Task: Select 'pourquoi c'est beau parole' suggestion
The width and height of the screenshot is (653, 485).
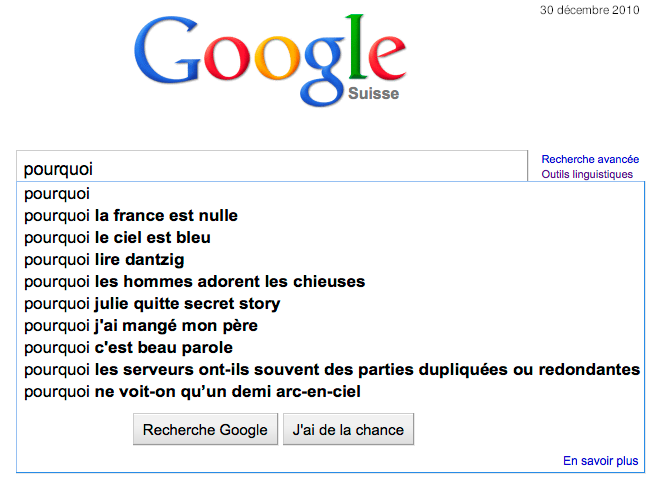Action: pos(128,347)
